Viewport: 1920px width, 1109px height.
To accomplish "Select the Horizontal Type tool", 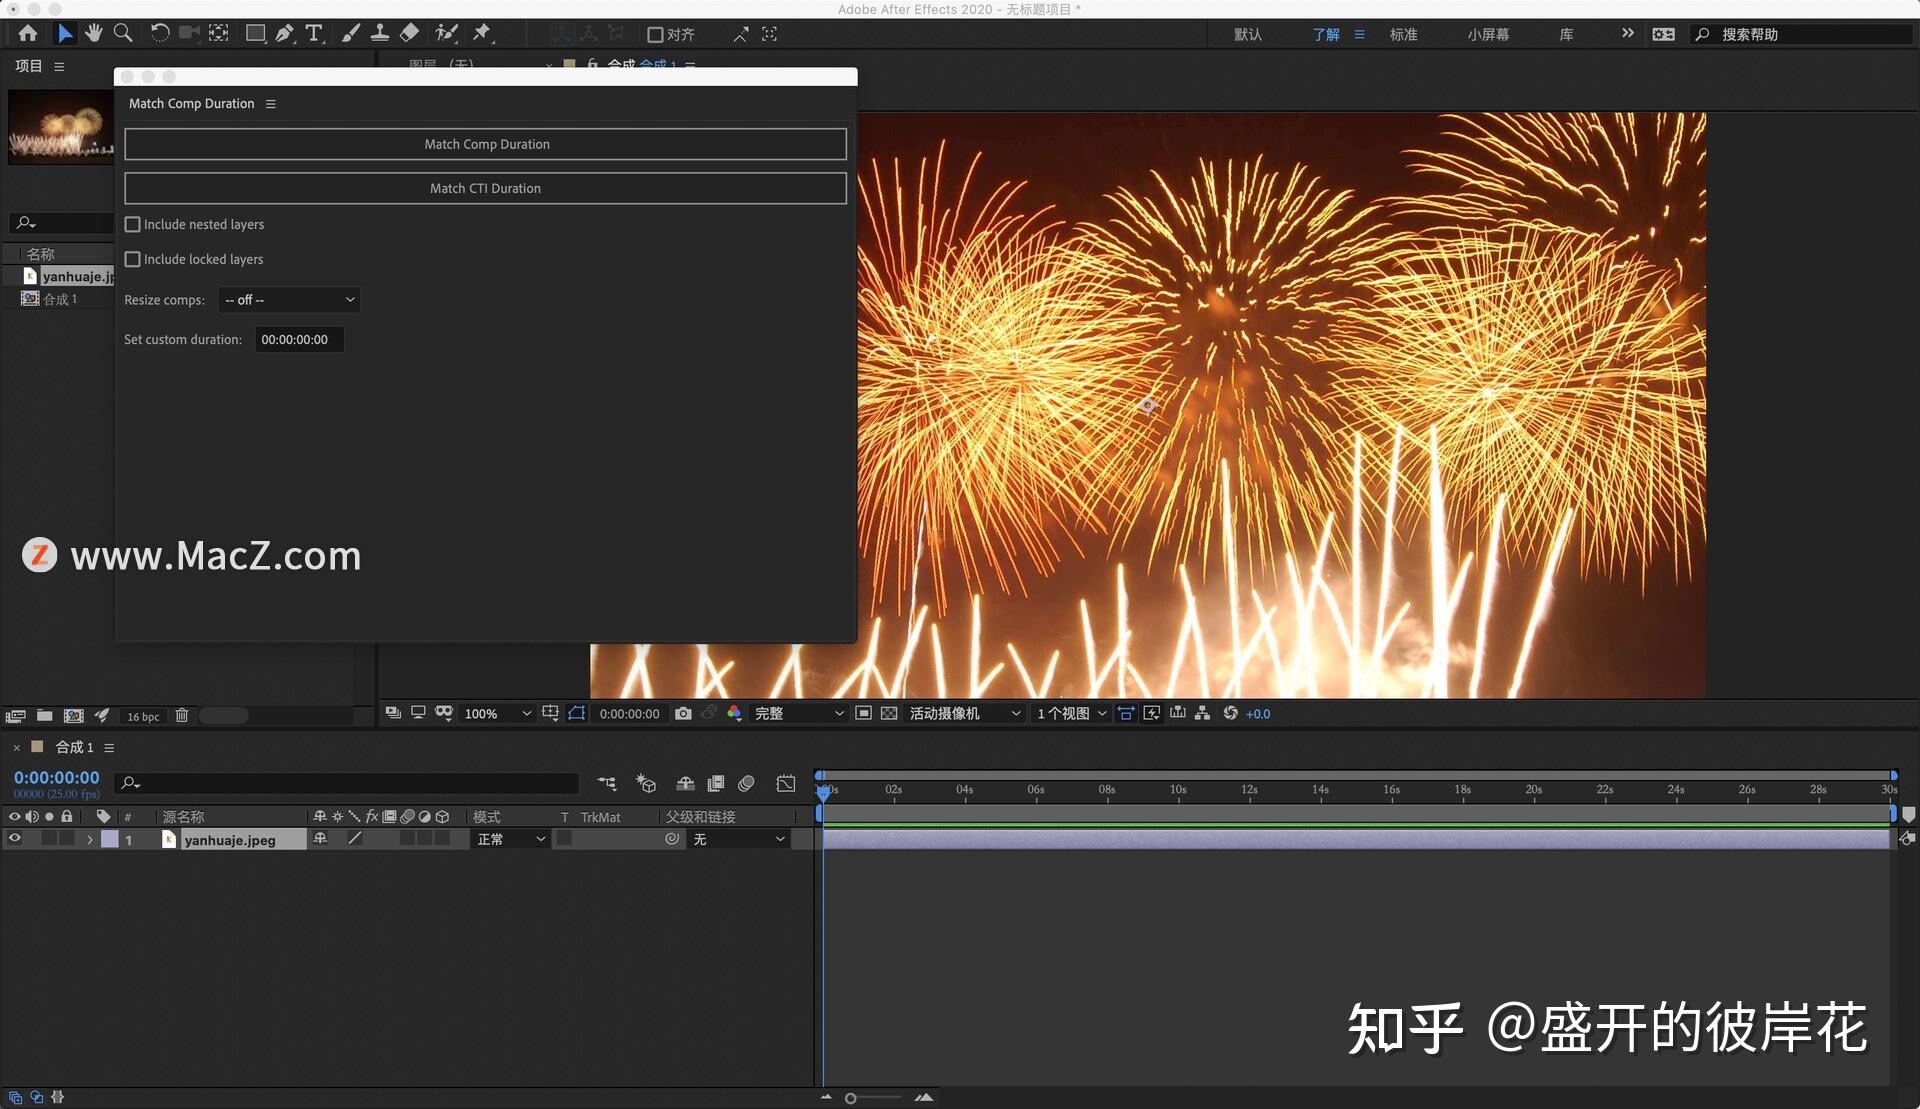I will pos(313,33).
